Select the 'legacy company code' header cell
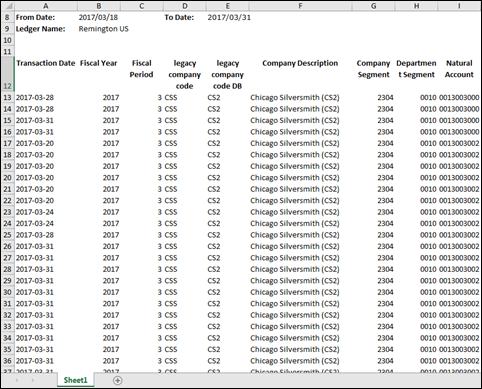Screen dimensions: 482x389 coord(185,74)
